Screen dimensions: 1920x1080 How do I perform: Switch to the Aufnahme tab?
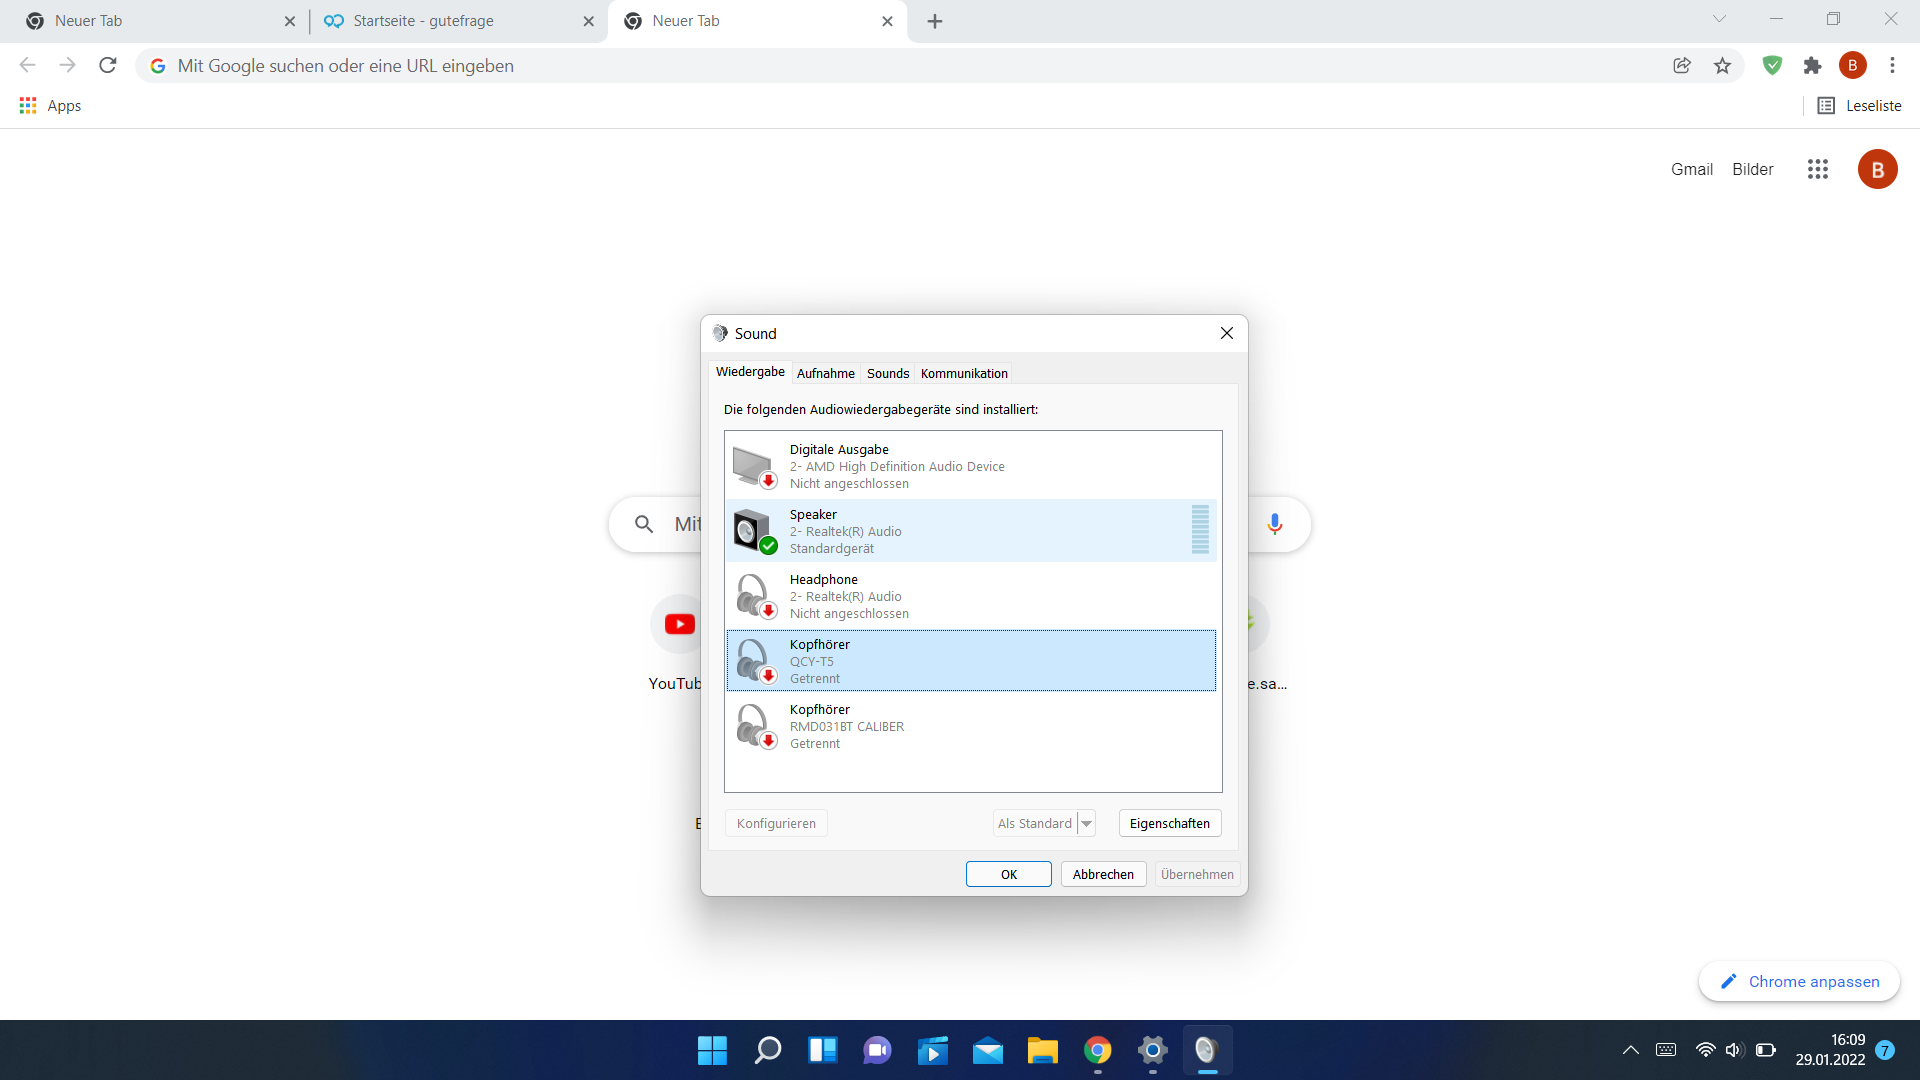click(x=825, y=372)
